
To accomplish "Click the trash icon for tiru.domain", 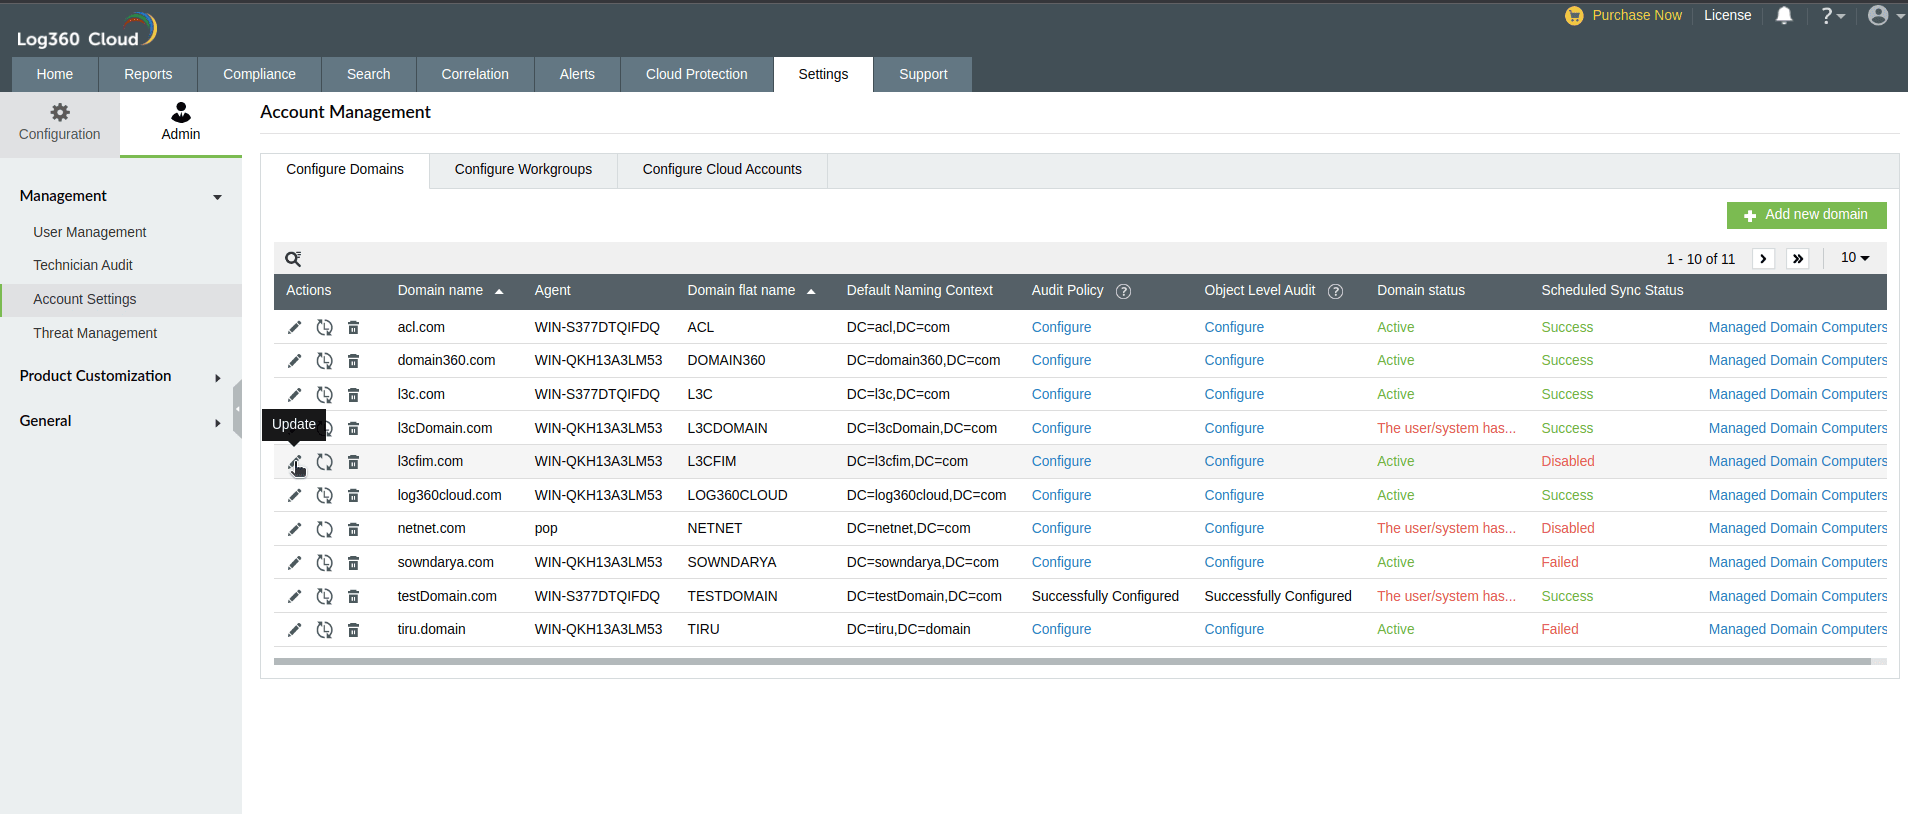I will pos(353,630).
